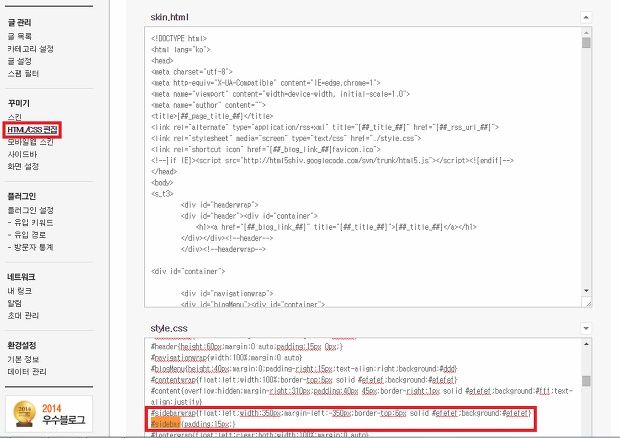Click the <h1> blog title link line
This screenshot has width=620, height=438.
[x=336, y=227]
